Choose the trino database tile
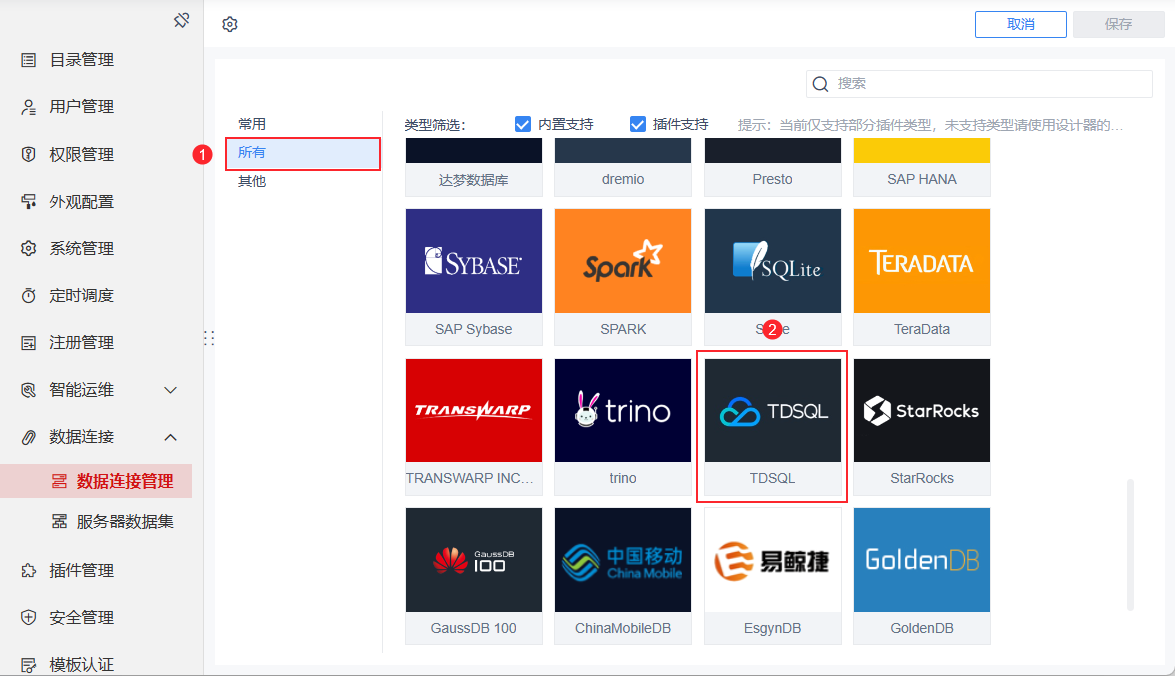1175x676 pixels. click(x=623, y=426)
